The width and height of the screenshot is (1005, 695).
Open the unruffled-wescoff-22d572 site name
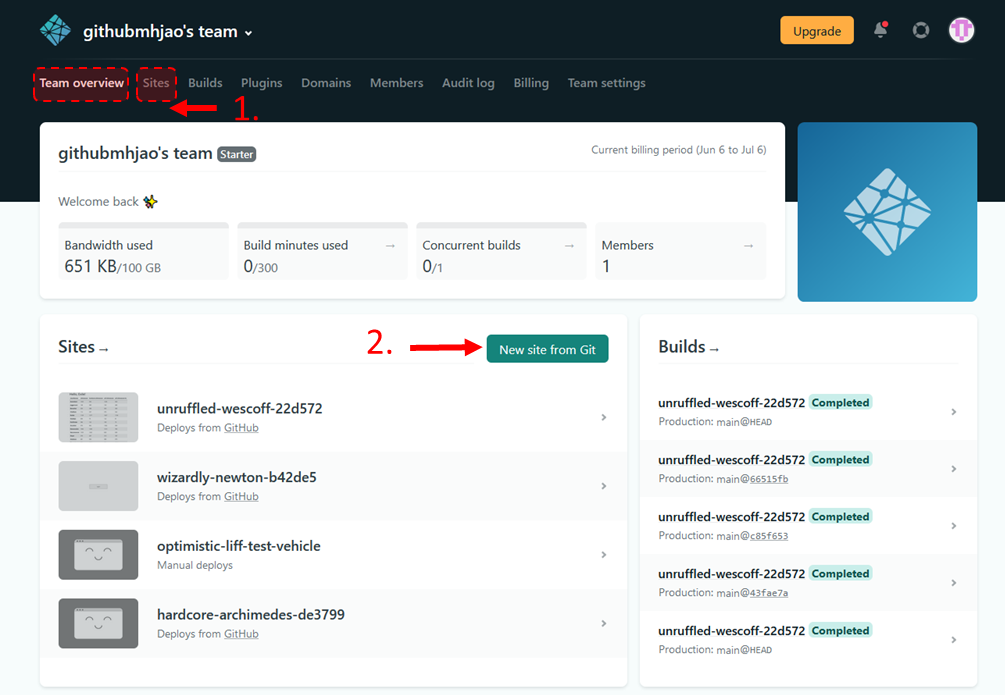[240, 408]
